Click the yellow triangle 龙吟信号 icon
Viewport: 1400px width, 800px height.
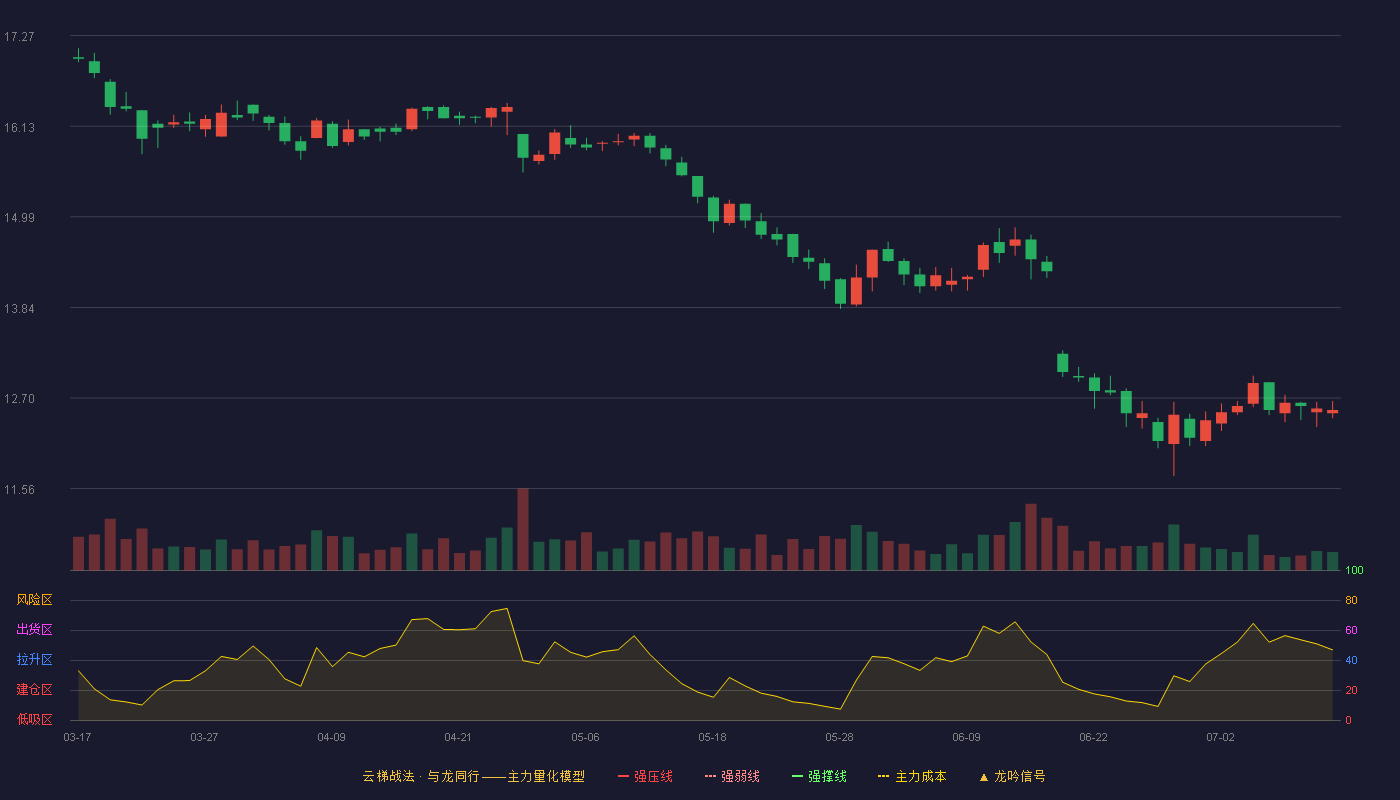click(983, 776)
